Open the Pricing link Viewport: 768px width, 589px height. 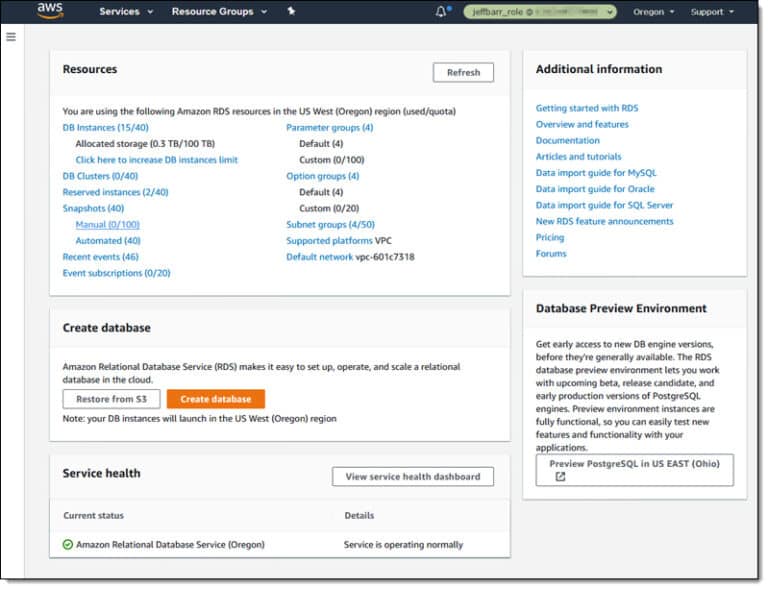(550, 237)
